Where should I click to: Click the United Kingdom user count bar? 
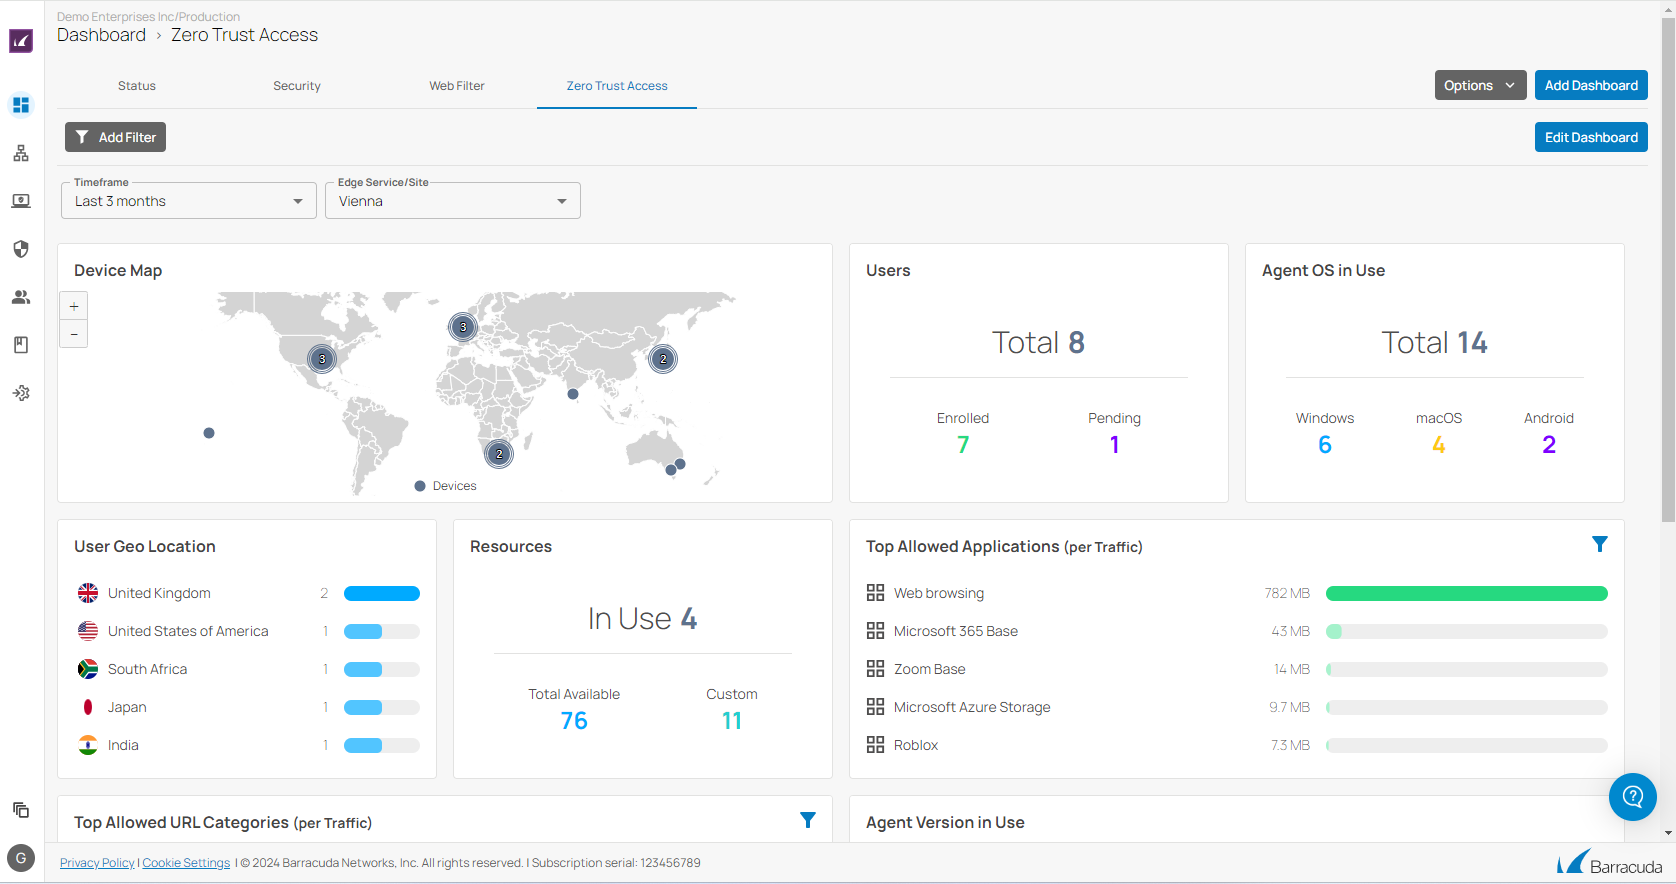(382, 593)
